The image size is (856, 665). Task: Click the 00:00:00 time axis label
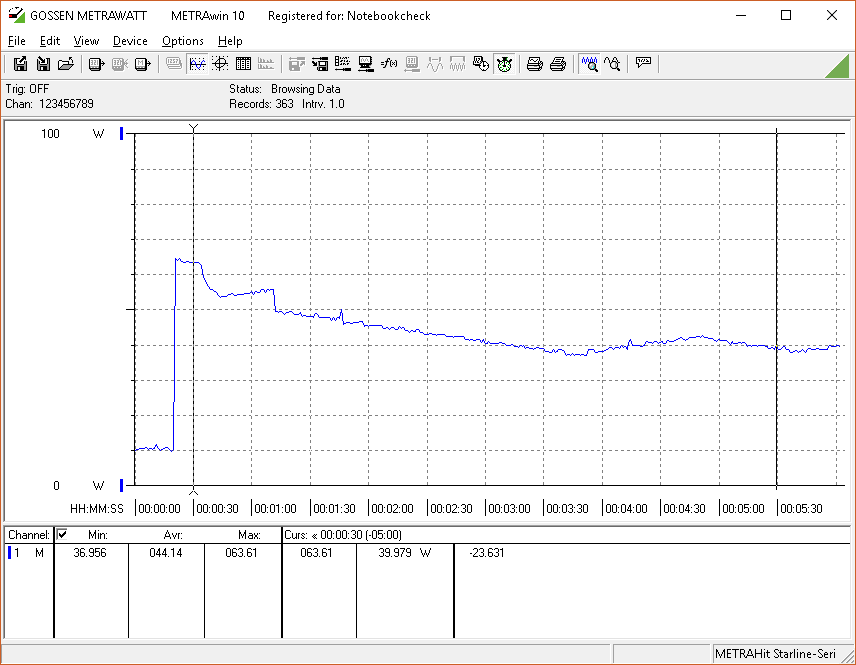pyautogui.click(x=159, y=508)
